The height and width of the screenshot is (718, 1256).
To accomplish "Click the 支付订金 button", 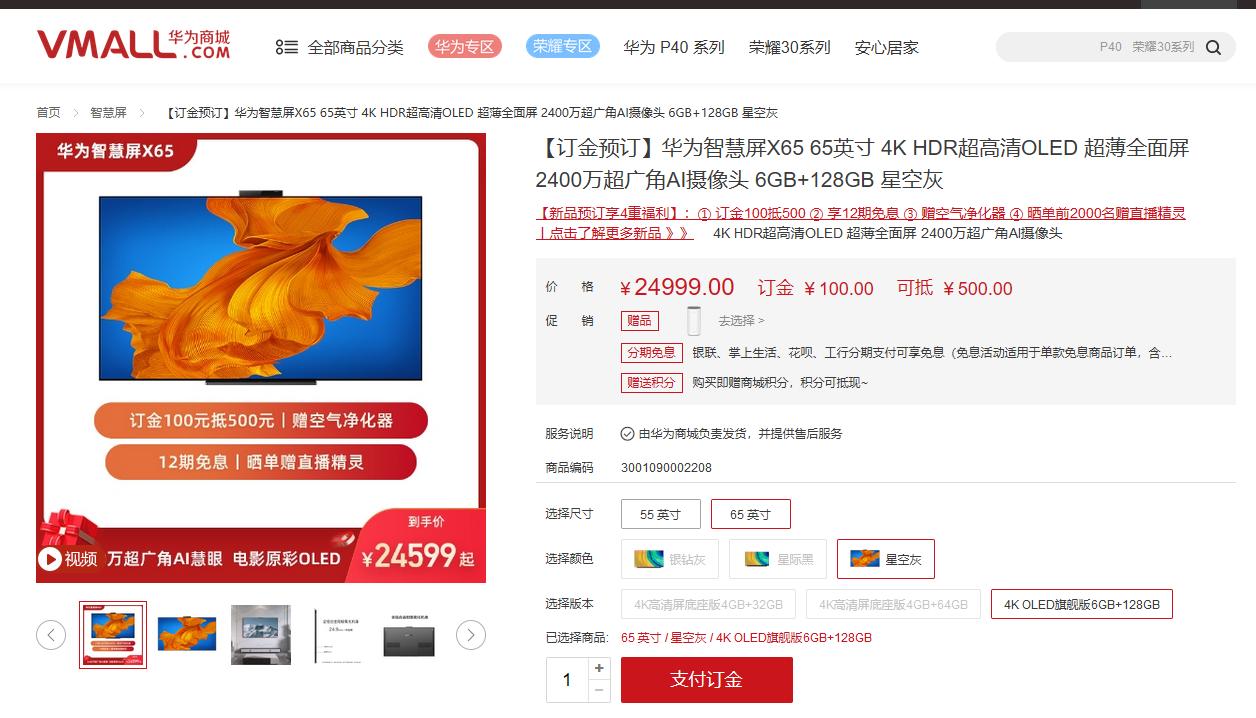I will tap(707, 680).
